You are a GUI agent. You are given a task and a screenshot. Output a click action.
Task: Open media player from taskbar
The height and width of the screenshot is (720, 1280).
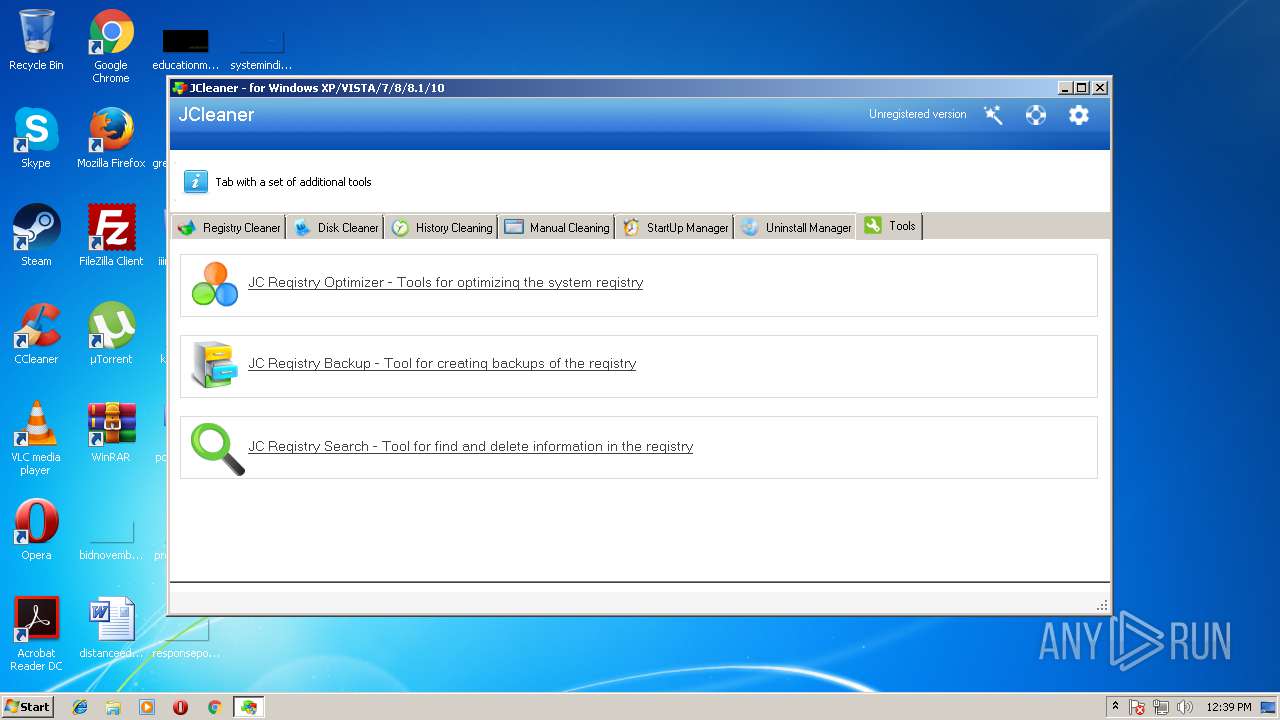point(147,707)
